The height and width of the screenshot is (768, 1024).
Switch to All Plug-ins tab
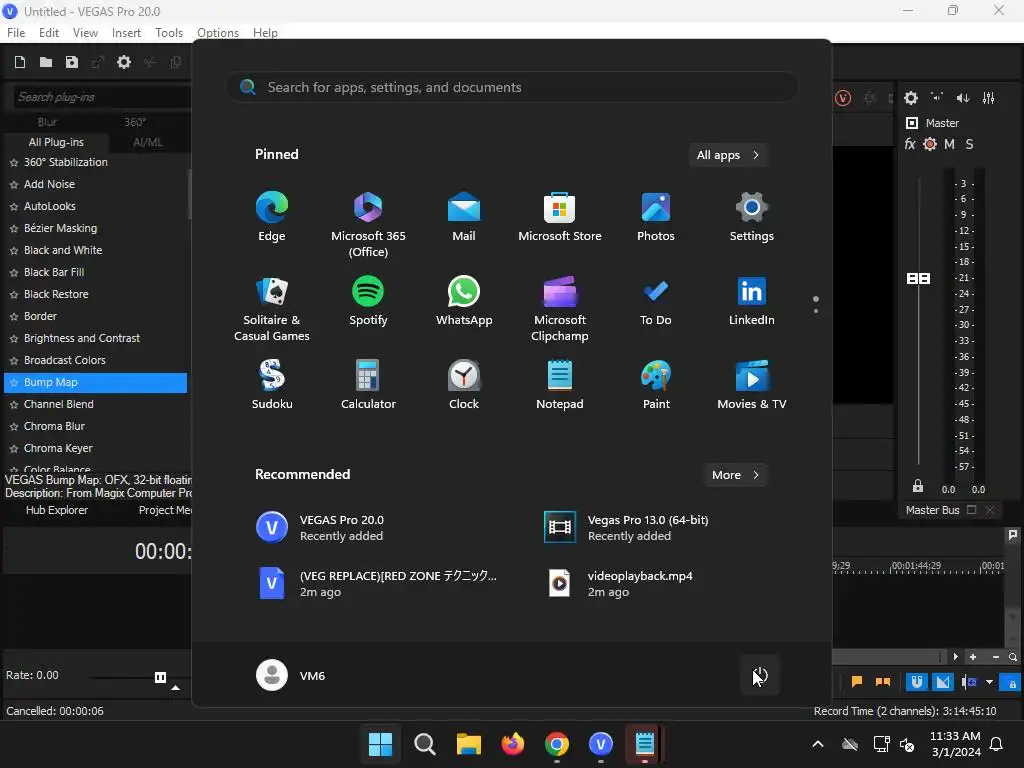point(56,142)
